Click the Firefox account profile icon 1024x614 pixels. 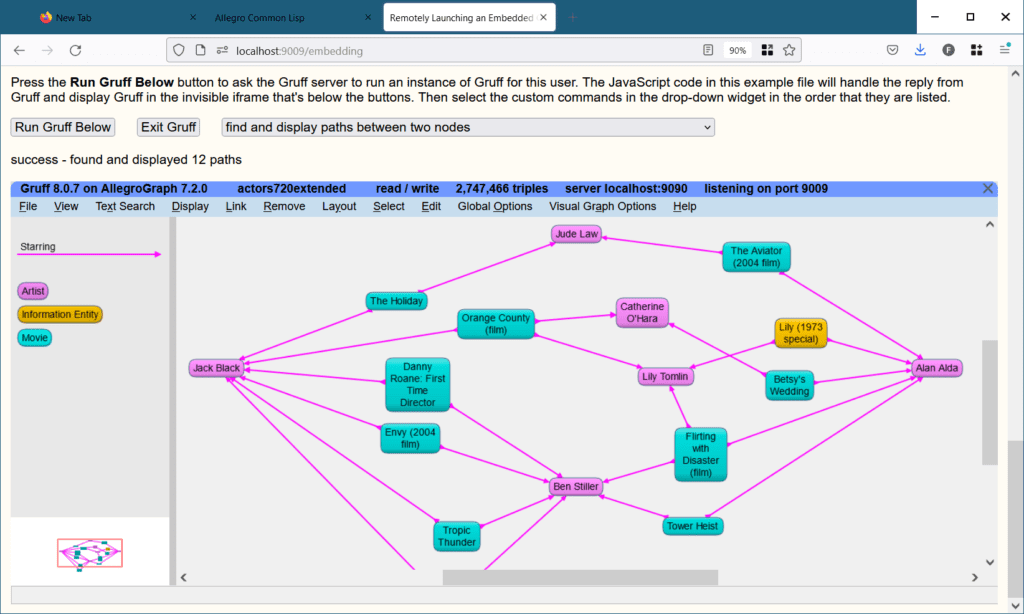tap(948, 50)
